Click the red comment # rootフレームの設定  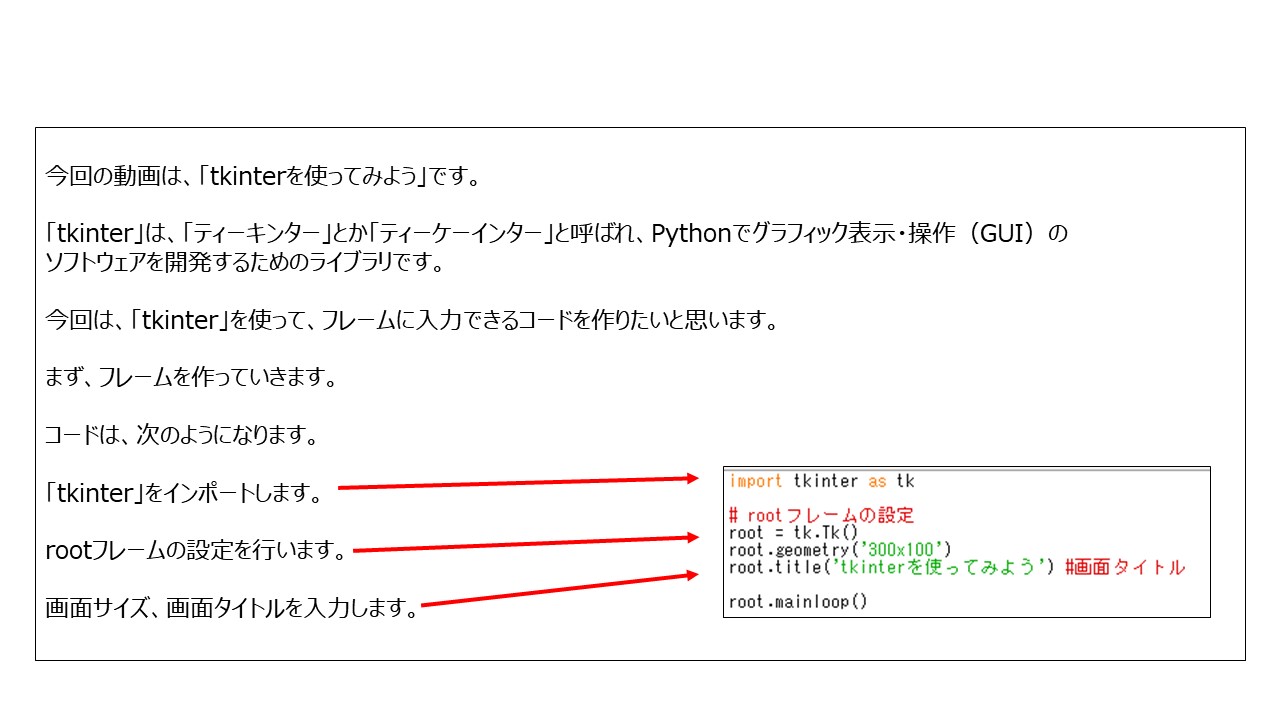tap(821, 516)
